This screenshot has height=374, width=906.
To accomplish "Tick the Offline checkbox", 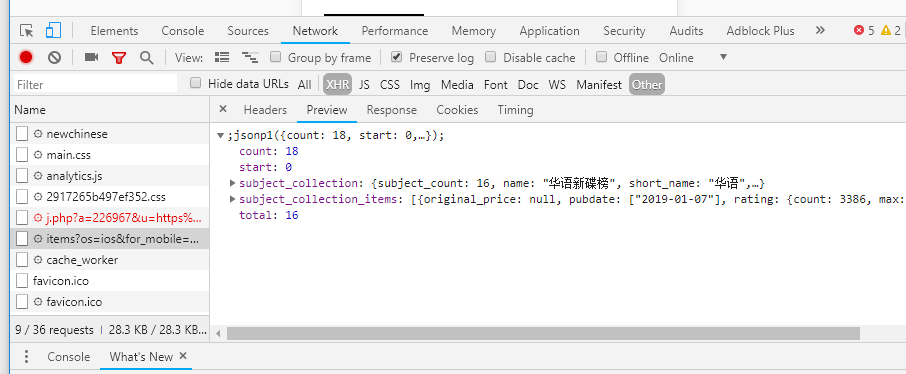I will pos(601,57).
